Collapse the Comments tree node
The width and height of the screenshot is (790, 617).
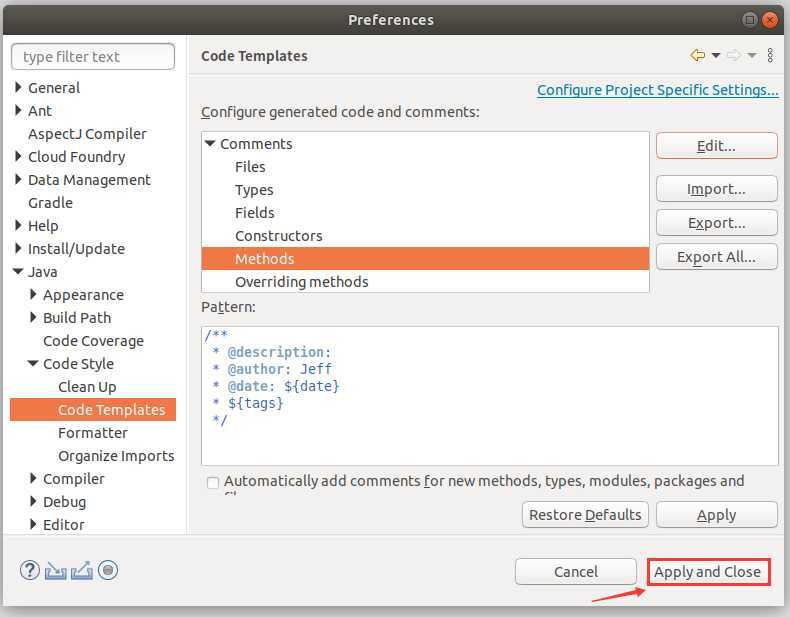[210, 144]
